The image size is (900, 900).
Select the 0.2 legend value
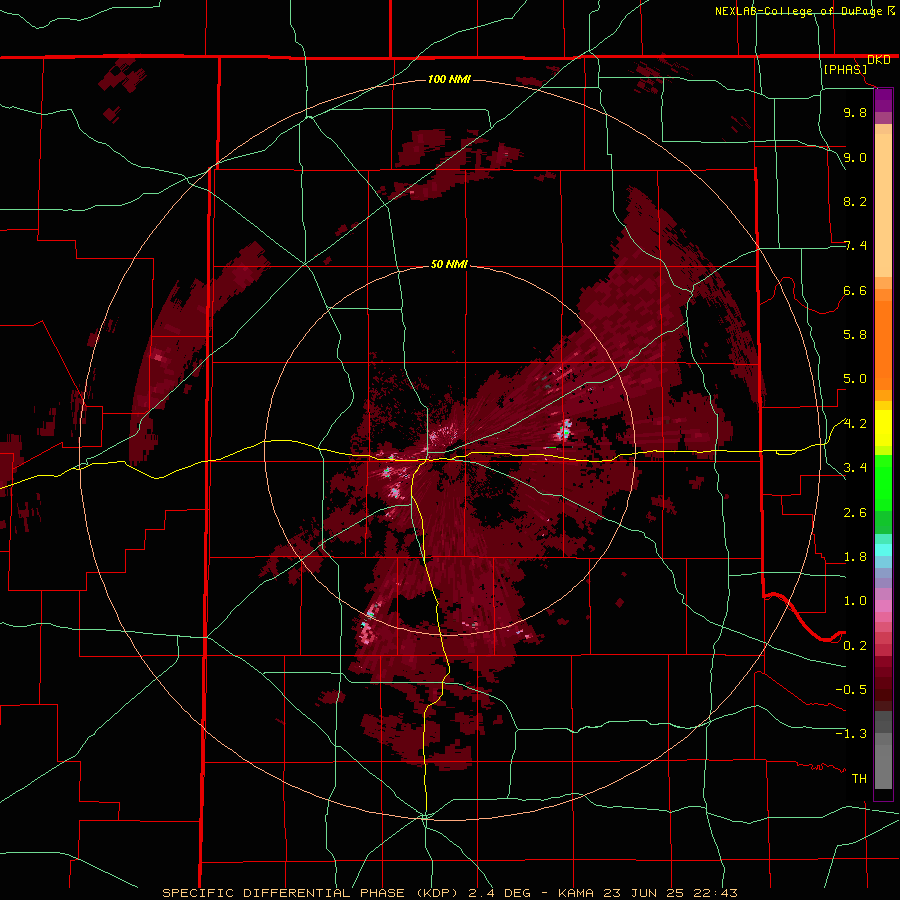click(x=855, y=646)
